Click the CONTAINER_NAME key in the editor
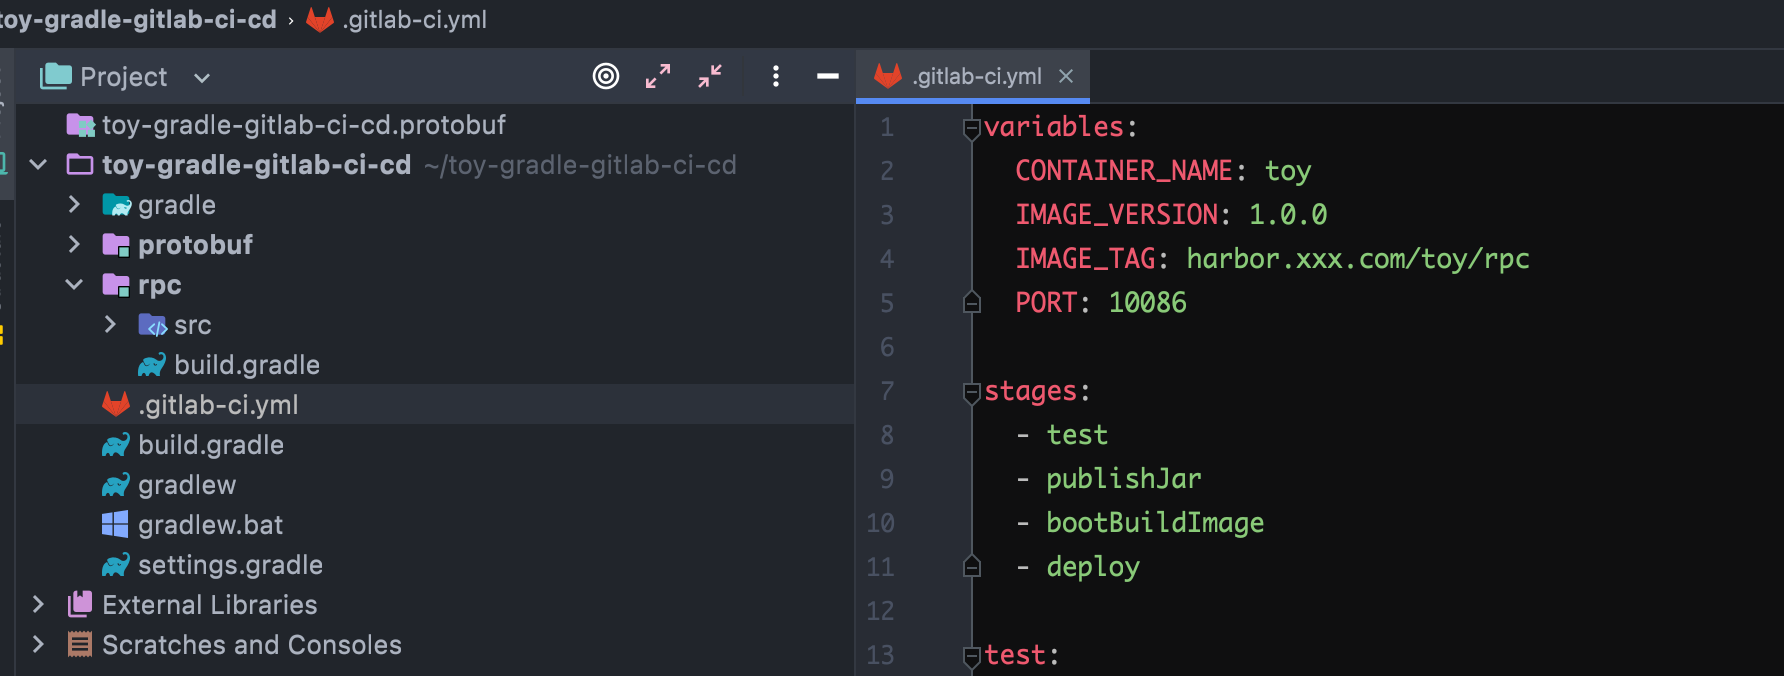This screenshot has height=676, width=1784. 1123,171
